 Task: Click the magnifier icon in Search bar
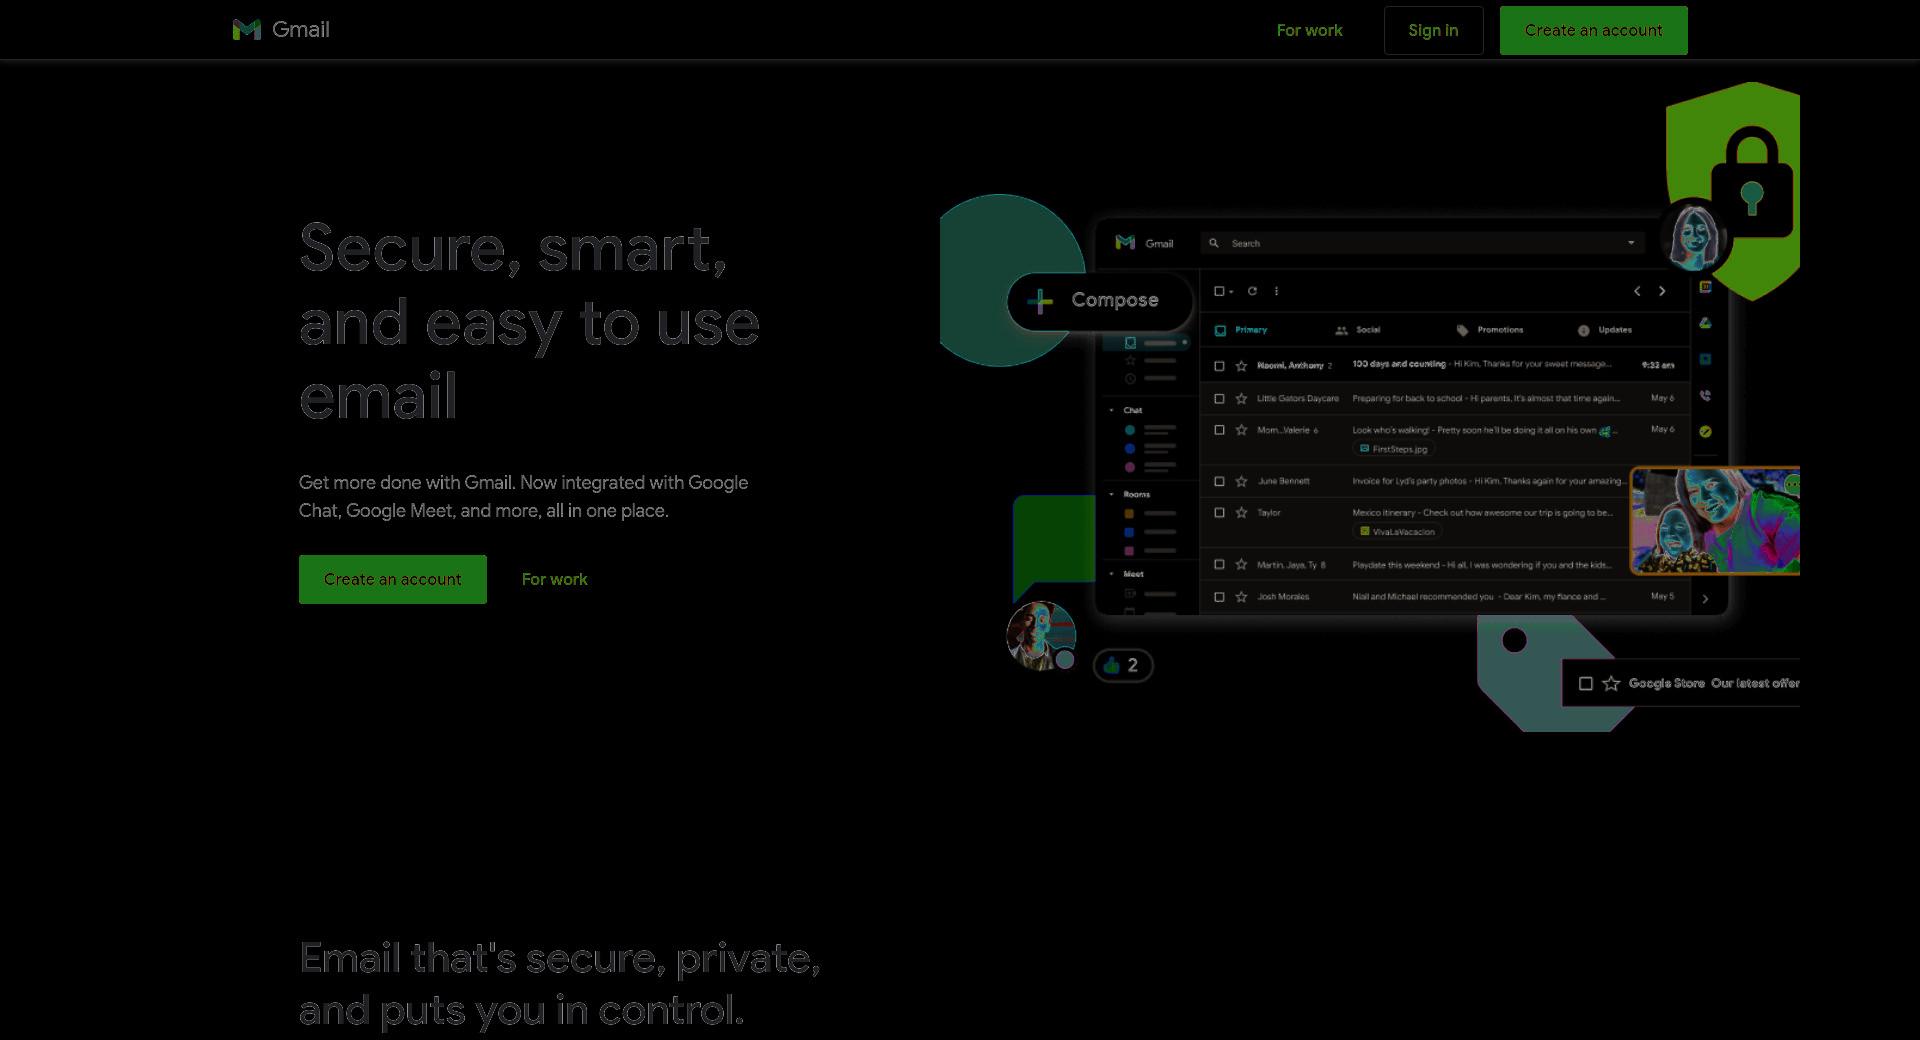(1214, 243)
